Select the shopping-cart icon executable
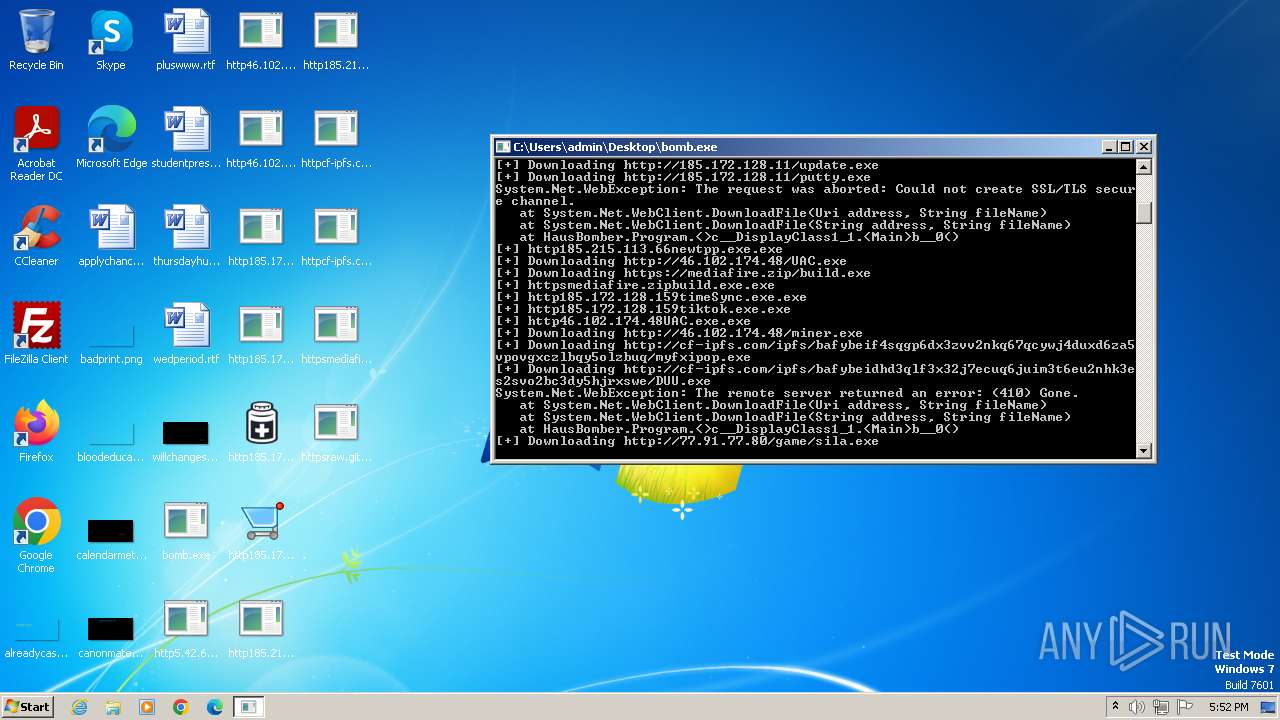The width and height of the screenshot is (1280, 720). 261,531
